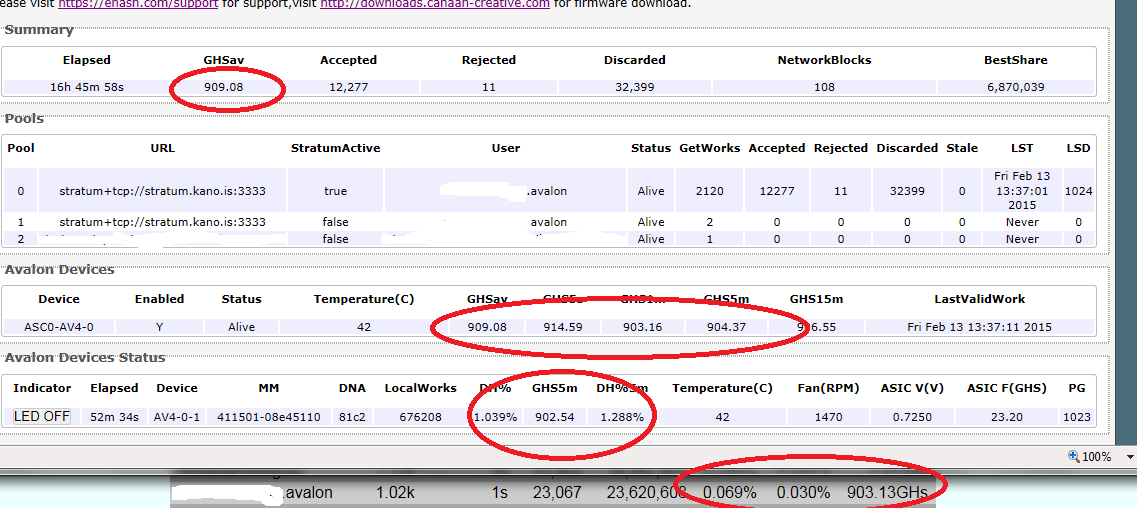Click LocalWorks value 676208

point(421,417)
